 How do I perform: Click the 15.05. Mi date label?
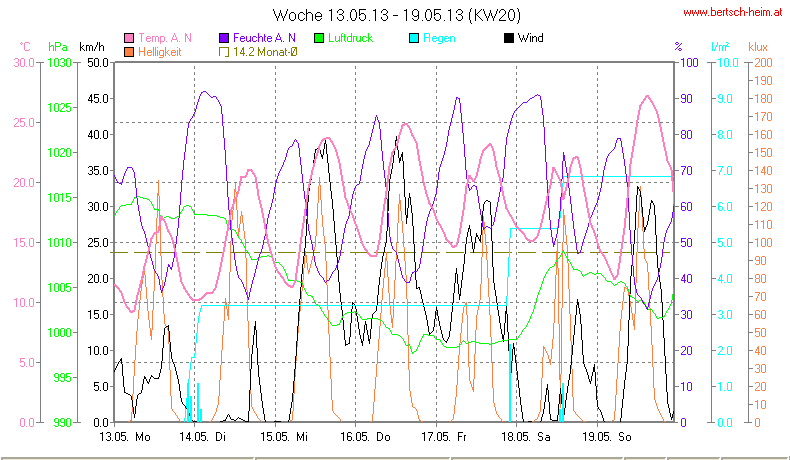284,437
